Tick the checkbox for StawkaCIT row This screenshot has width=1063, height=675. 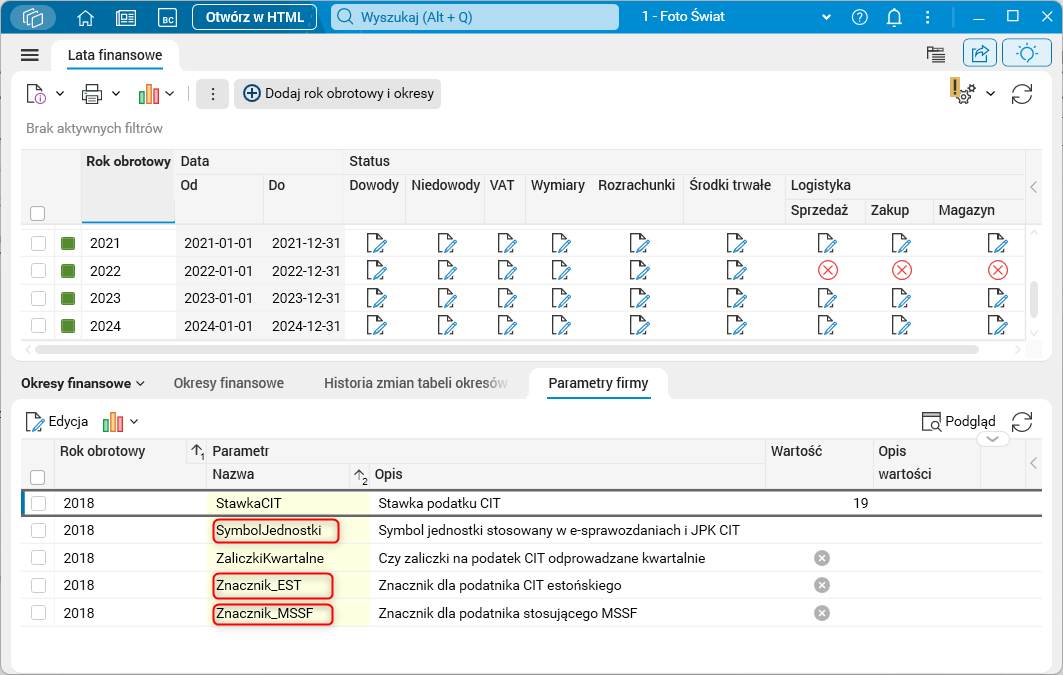point(38,503)
